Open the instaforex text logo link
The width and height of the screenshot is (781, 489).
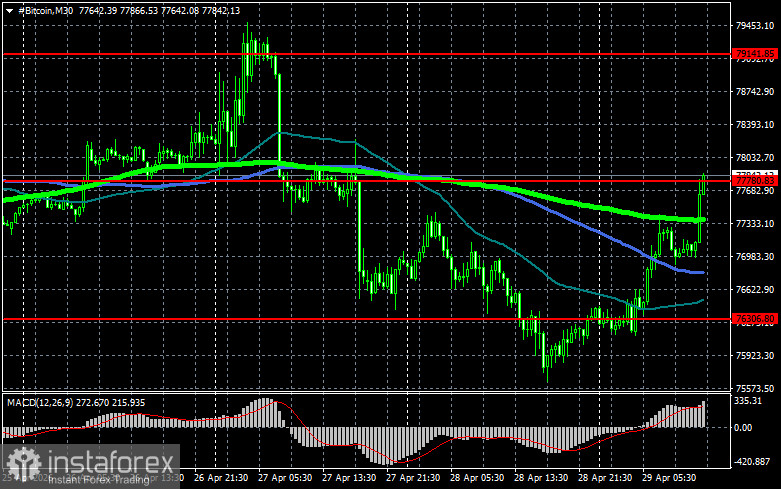click(x=110, y=463)
